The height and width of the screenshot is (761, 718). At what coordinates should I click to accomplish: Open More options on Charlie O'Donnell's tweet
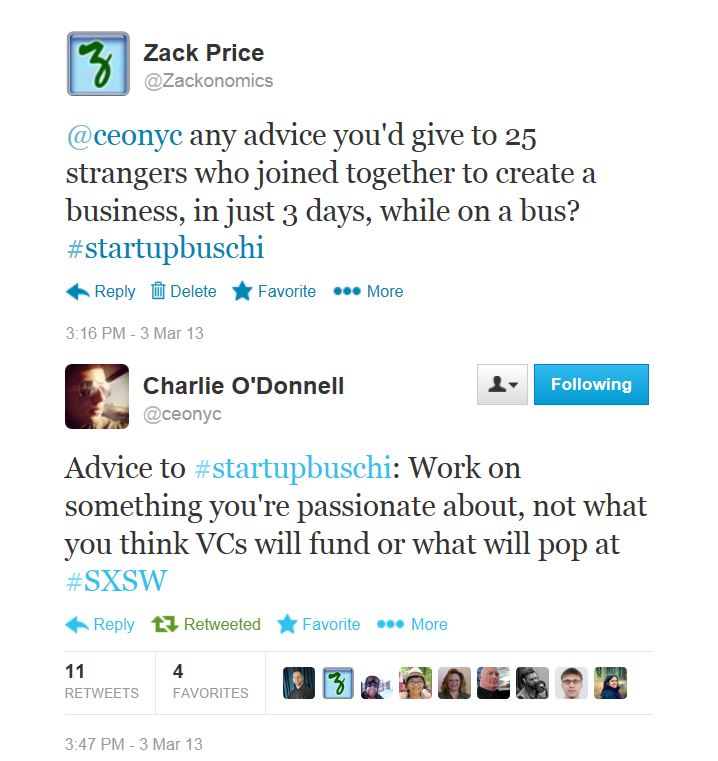point(412,624)
